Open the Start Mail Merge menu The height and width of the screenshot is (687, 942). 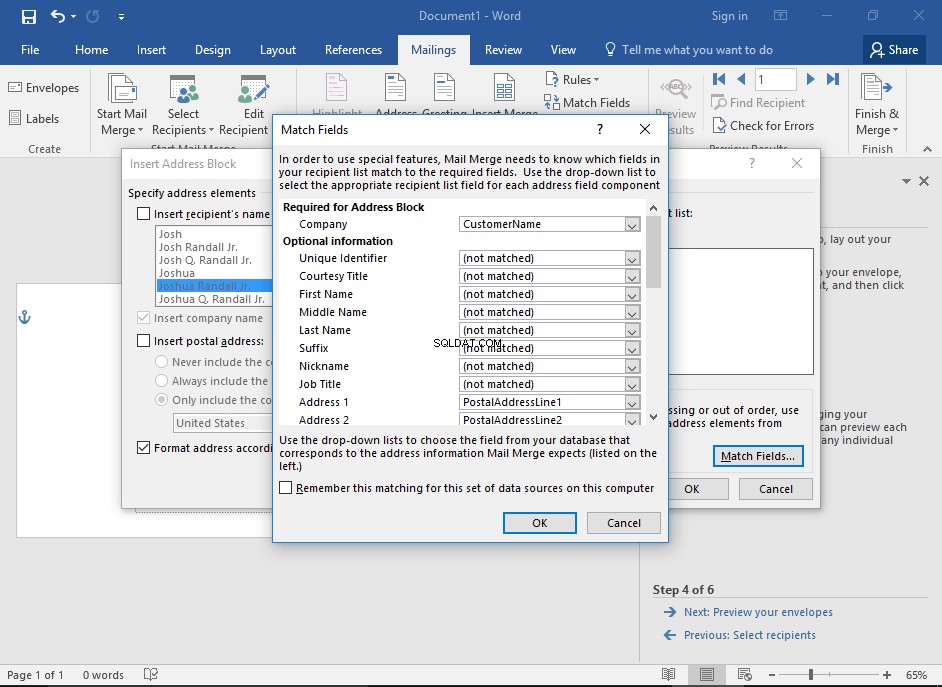[x=122, y=103]
